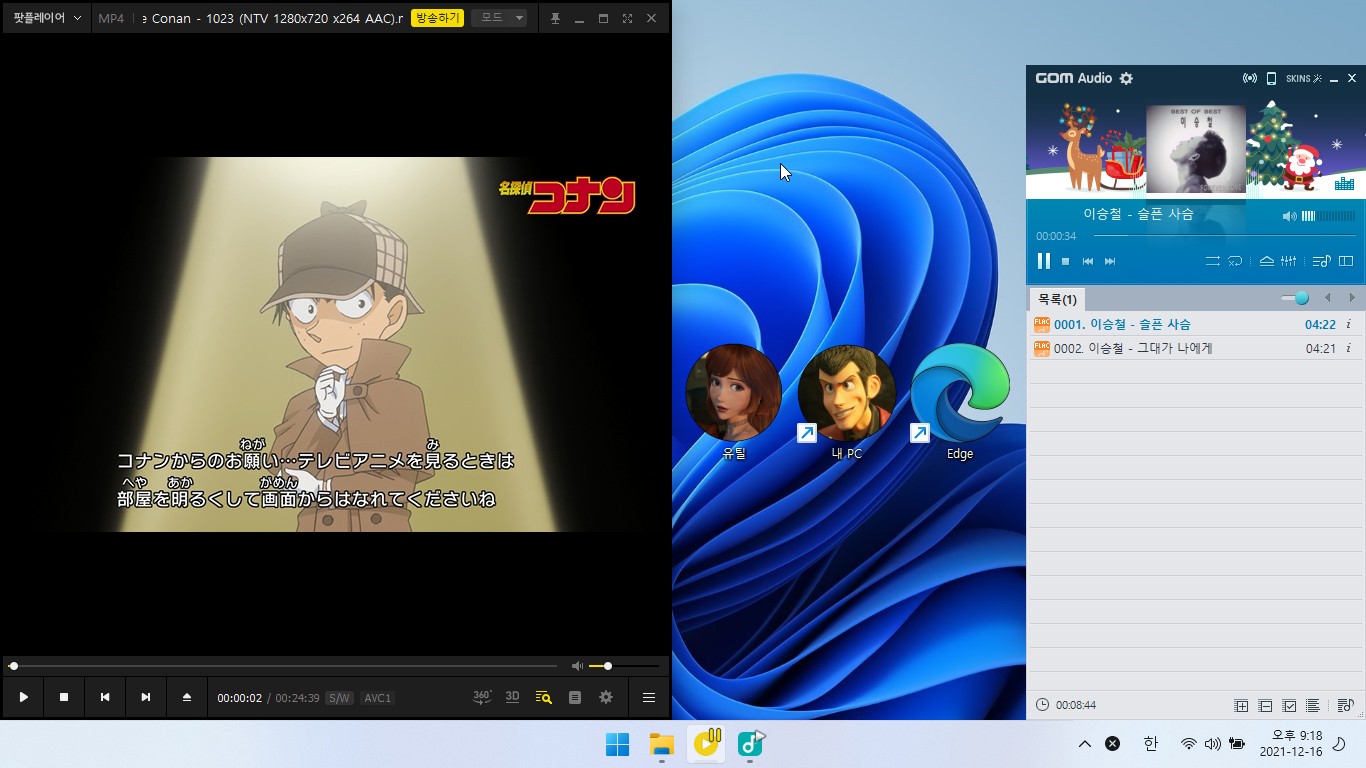The width and height of the screenshot is (1366, 768).
Task: Go to next track in GOM Audio
Action: pyautogui.click(x=1110, y=261)
